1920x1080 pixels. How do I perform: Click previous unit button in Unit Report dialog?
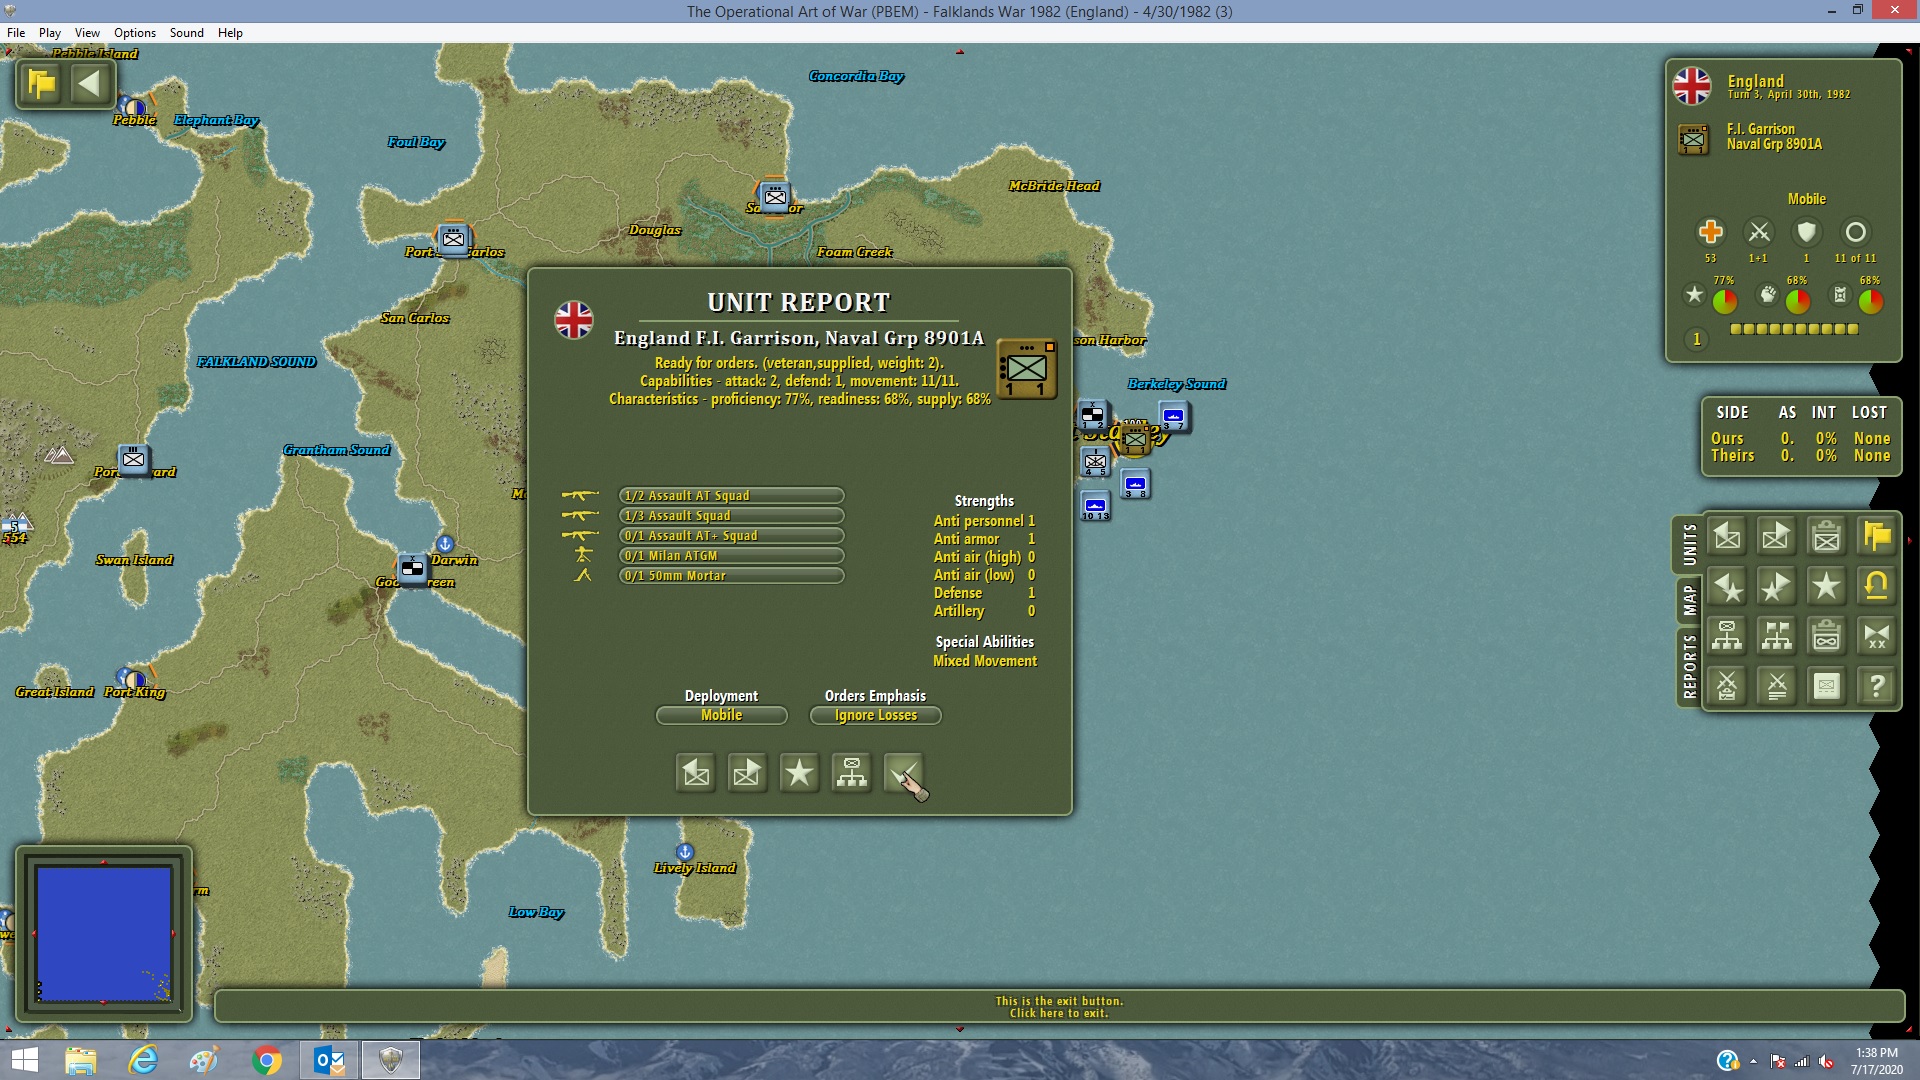(x=696, y=773)
